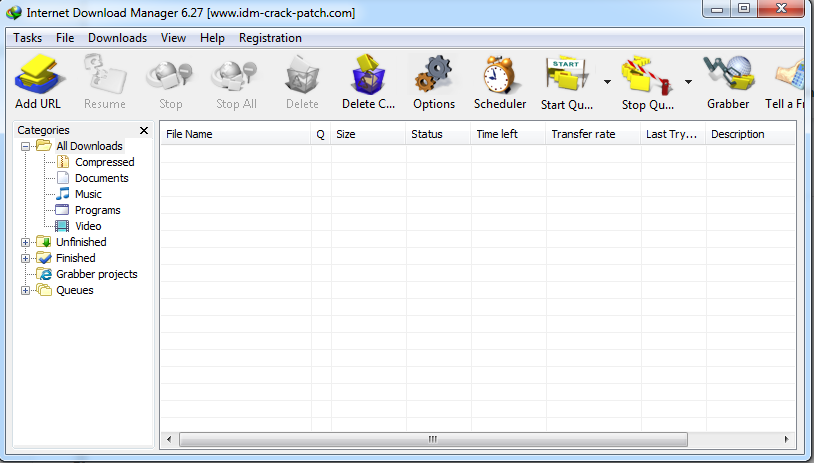Screen dimensions: 814x463
Task: Select the Programs category
Action: (x=98, y=211)
